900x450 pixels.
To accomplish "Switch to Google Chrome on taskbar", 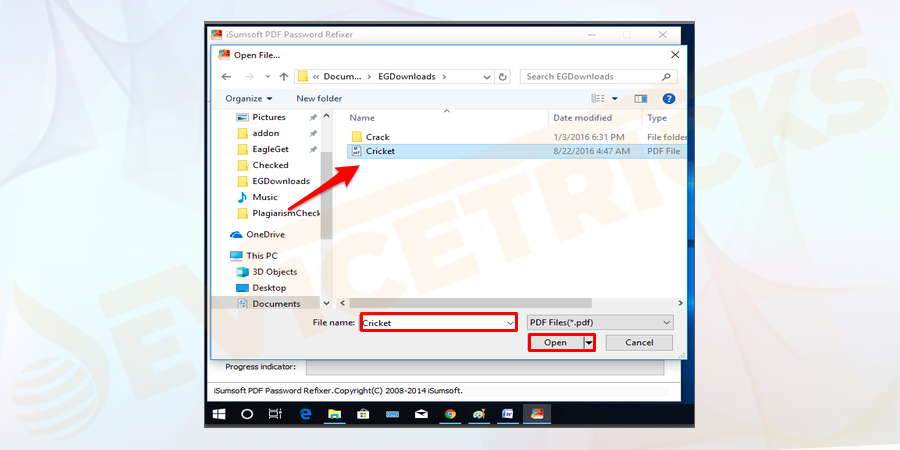I will click(450, 414).
